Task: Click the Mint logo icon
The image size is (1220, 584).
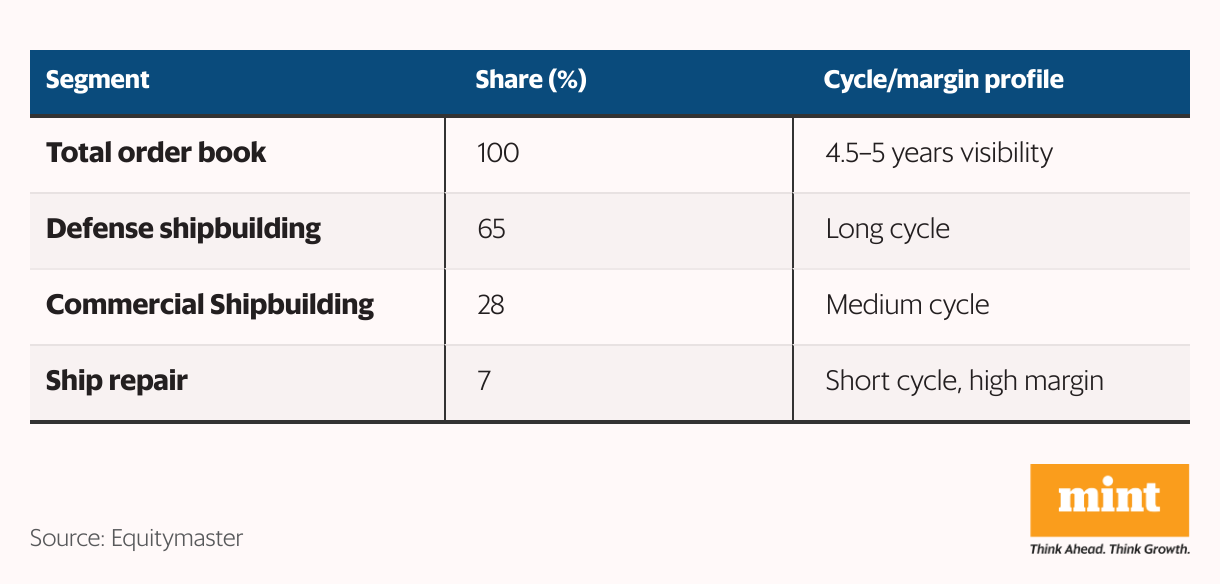Action: pyautogui.click(x=1109, y=499)
